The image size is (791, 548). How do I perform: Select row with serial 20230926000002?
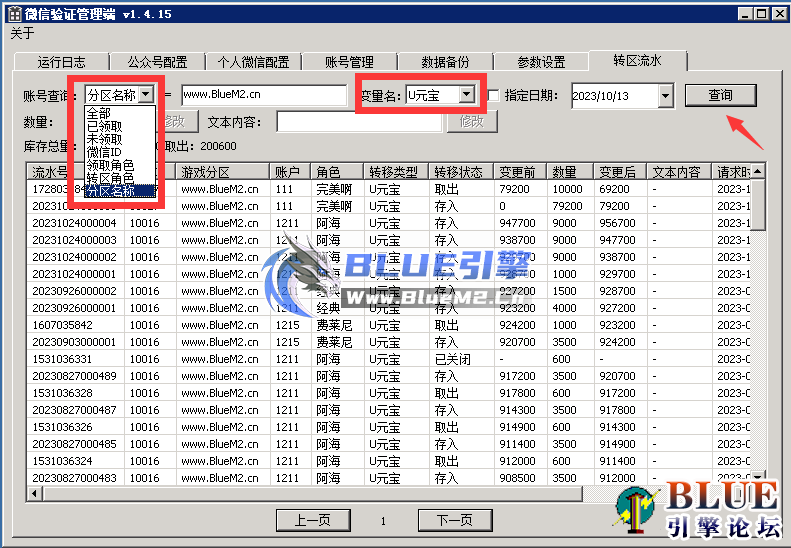click(388, 291)
